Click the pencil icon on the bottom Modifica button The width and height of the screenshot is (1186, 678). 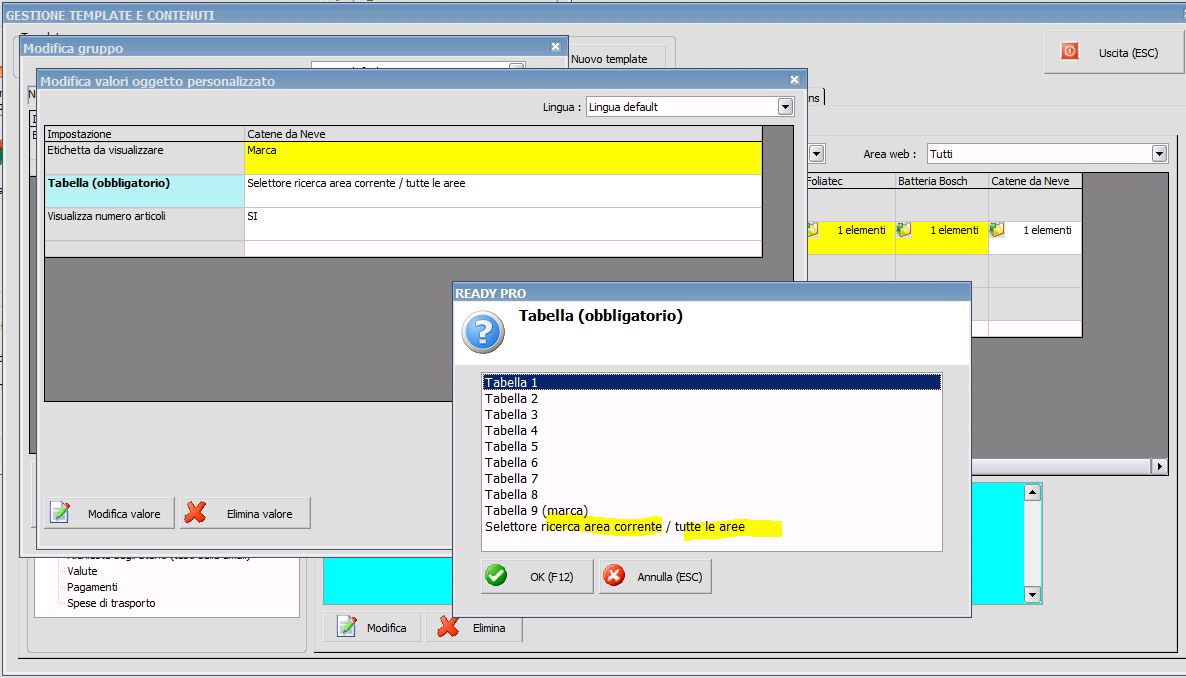(346, 627)
